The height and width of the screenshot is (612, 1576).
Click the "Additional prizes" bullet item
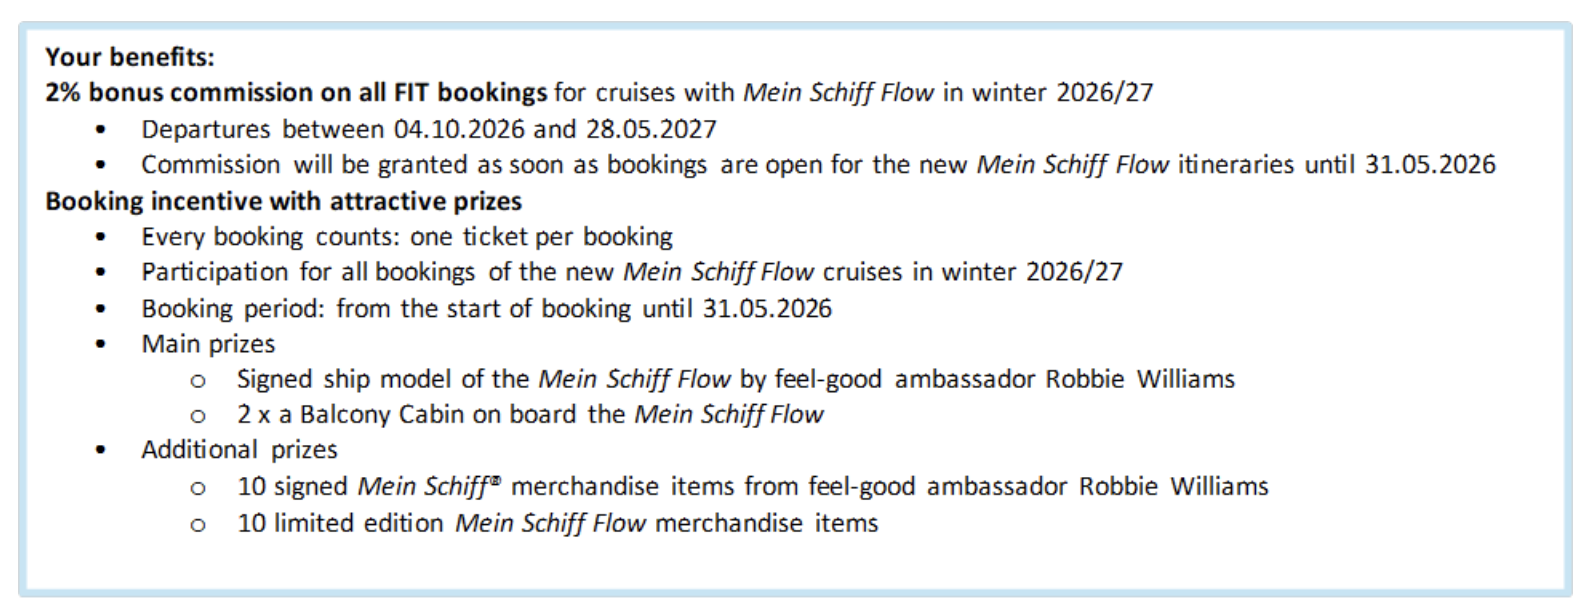[x=239, y=450]
